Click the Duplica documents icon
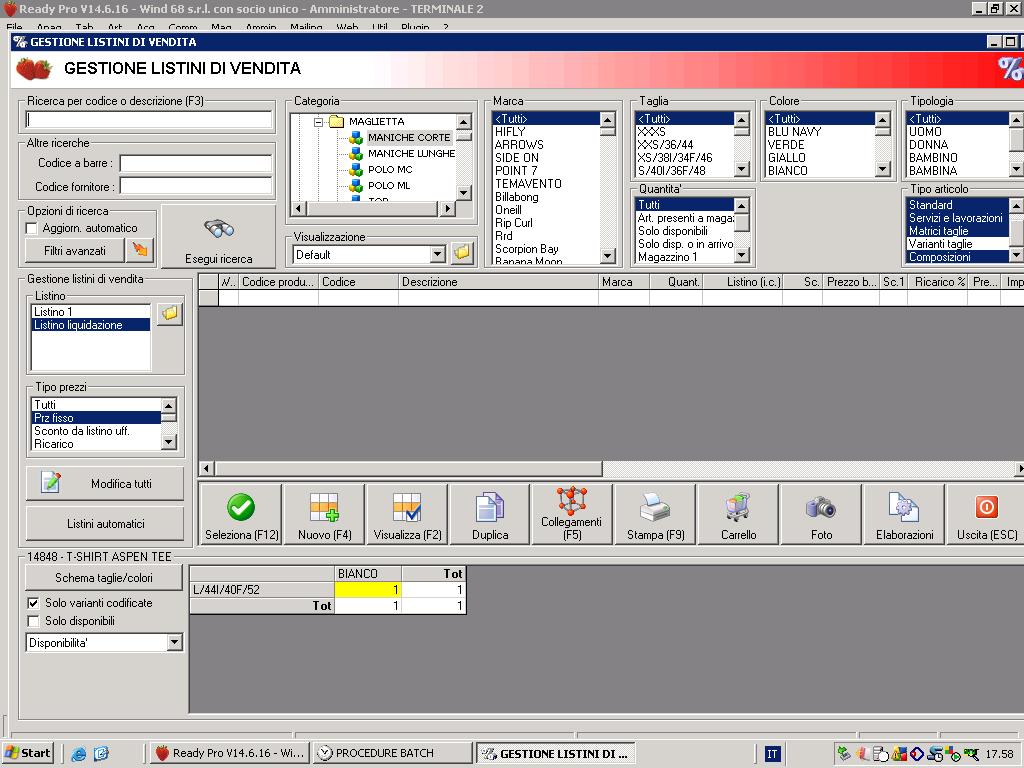Screen dimensions: 1024x768 (490, 507)
